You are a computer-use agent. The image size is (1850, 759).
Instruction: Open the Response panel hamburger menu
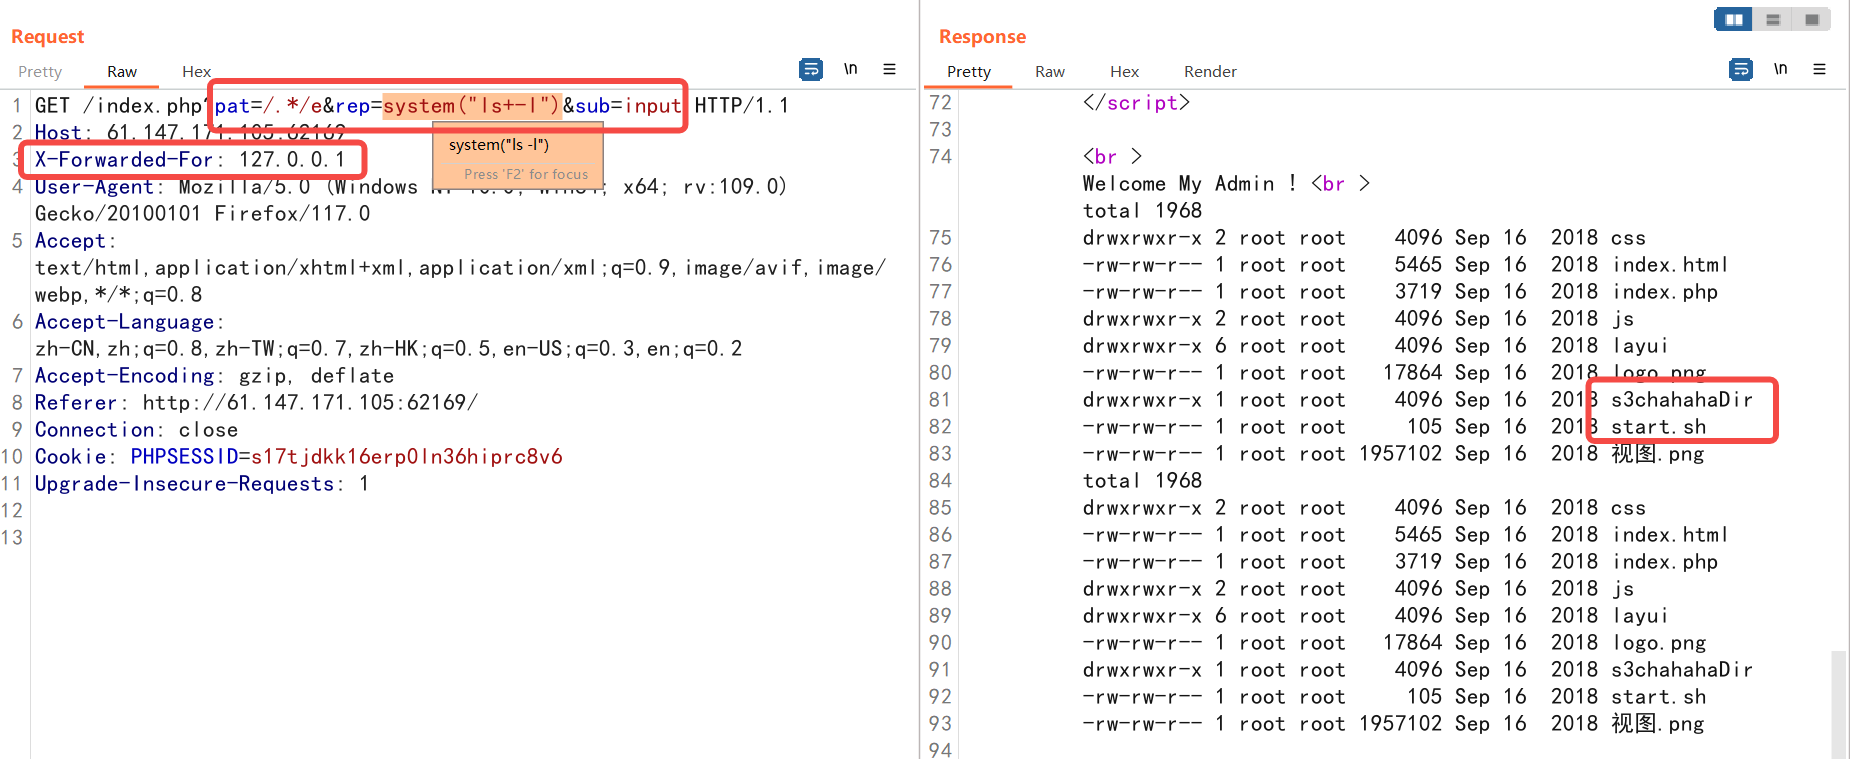click(x=1819, y=69)
